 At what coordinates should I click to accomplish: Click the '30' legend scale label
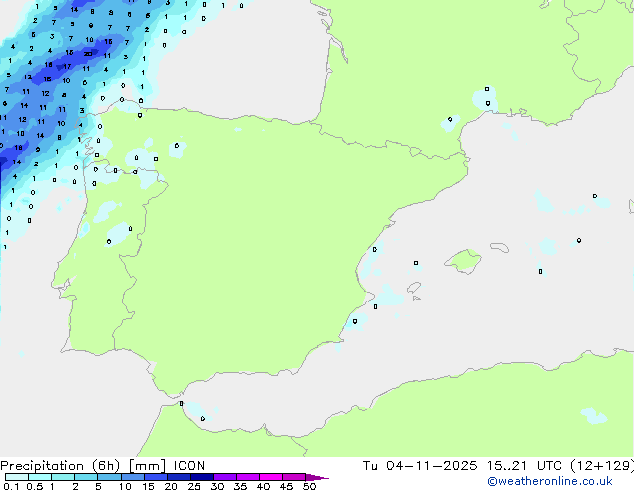pos(217,486)
